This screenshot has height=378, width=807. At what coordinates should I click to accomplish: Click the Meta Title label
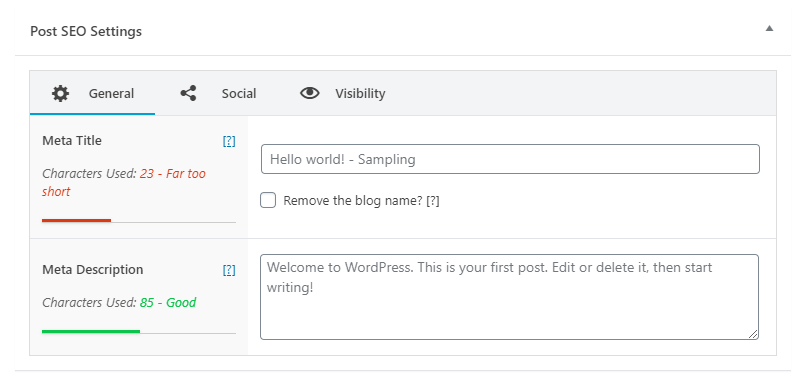click(x=72, y=141)
